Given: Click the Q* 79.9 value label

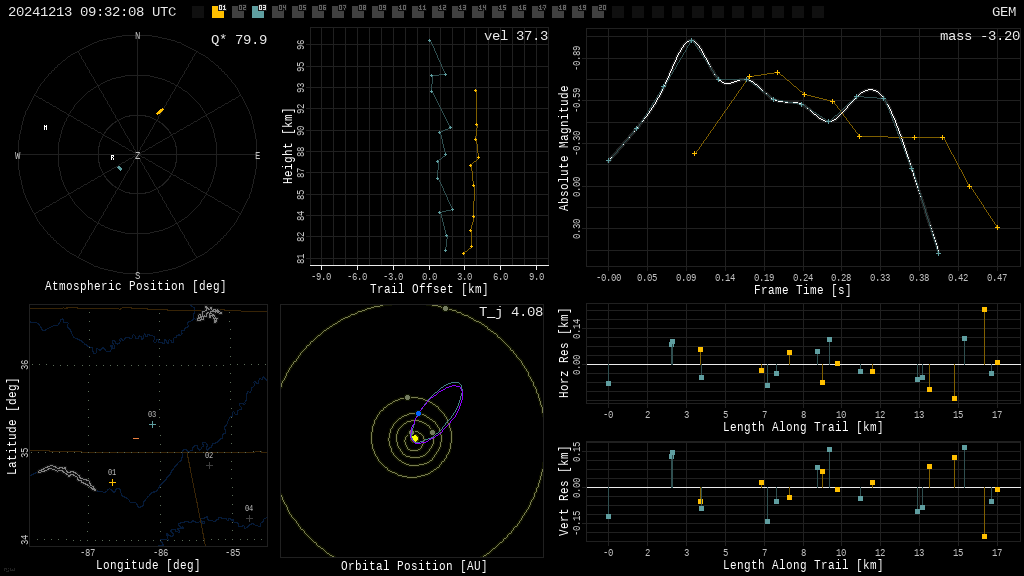Looking at the screenshot, I should click(x=238, y=40).
